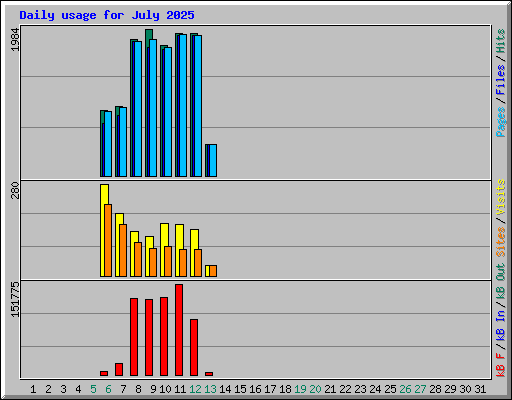
Task: Click day label 17 on the x-axis
Action: tap(270, 389)
